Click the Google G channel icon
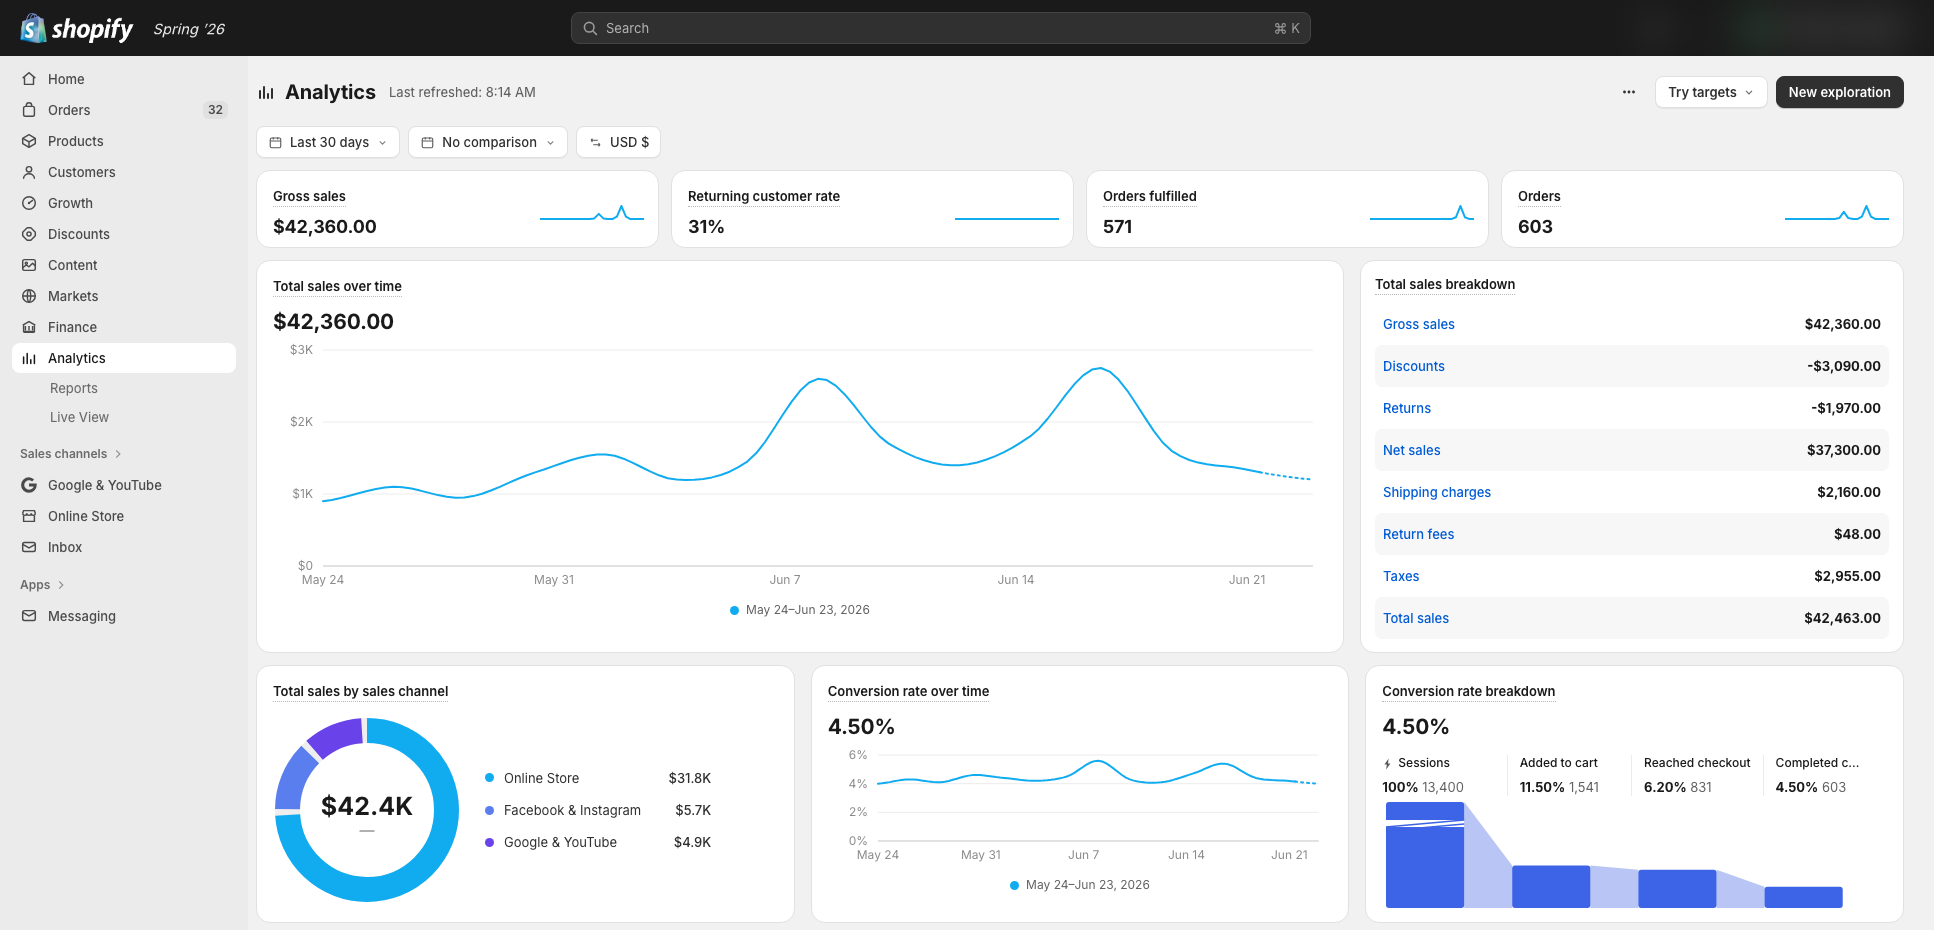The height and width of the screenshot is (930, 1934). point(29,485)
